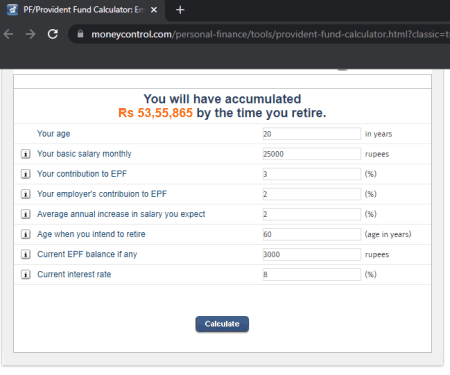This screenshot has height=375, width=450.
Task: Open a new tab with the plus button
Action: click(x=180, y=10)
